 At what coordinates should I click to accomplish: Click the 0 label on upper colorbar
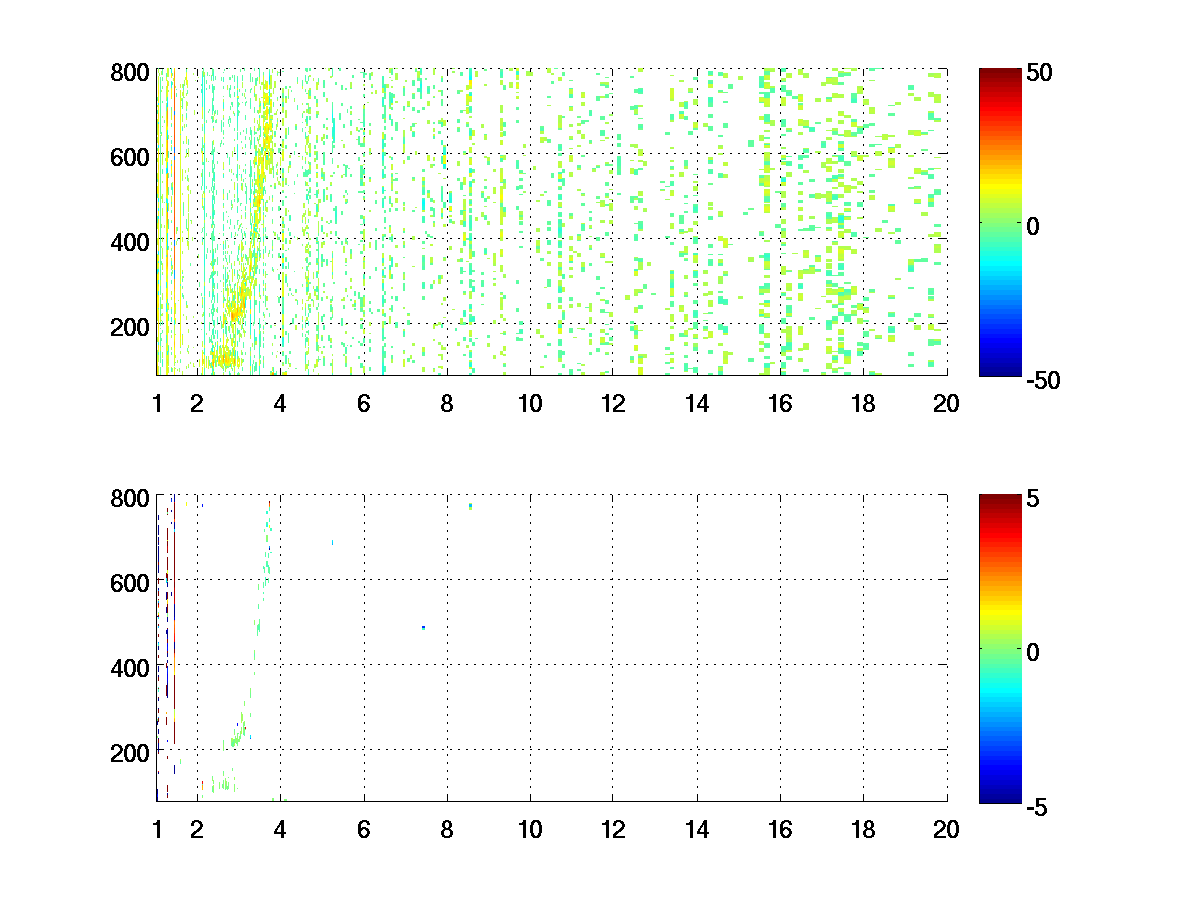pos(1034,226)
